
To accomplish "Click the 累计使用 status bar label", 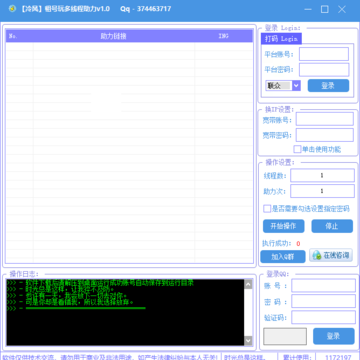I will click(296, 357).
